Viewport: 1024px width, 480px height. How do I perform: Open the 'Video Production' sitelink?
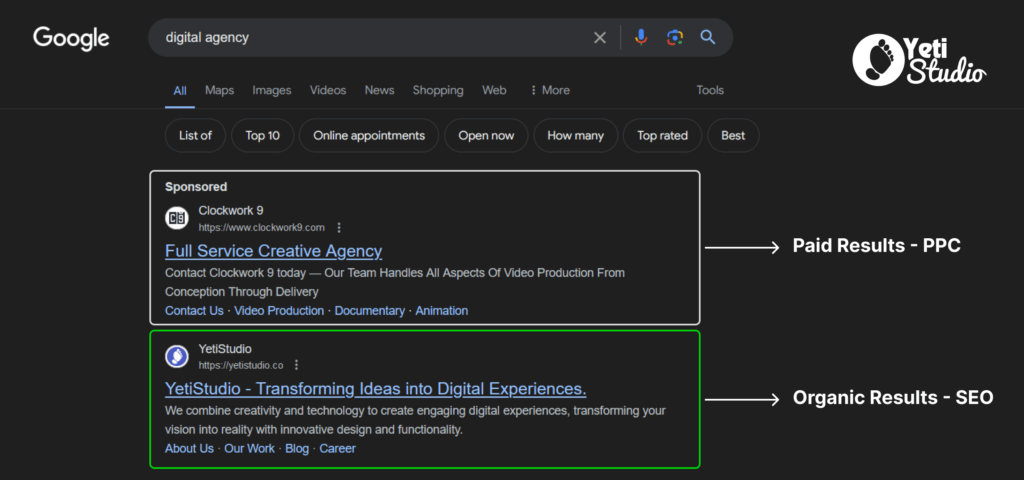(x=279, y=311)
